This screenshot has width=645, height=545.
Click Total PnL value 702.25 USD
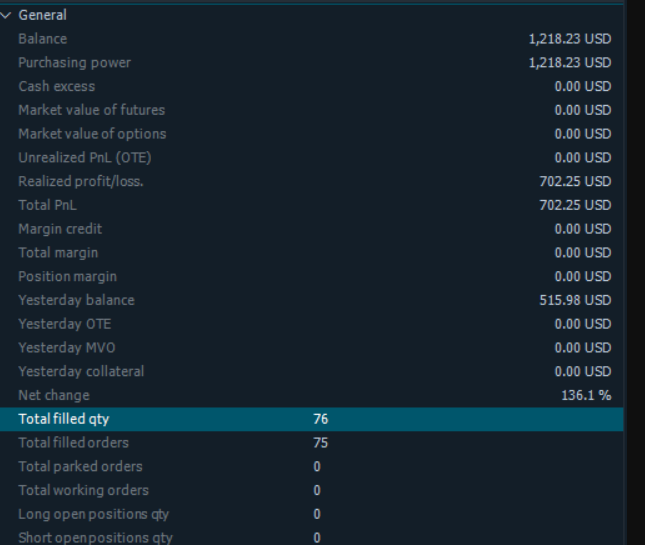coord(575,205)
